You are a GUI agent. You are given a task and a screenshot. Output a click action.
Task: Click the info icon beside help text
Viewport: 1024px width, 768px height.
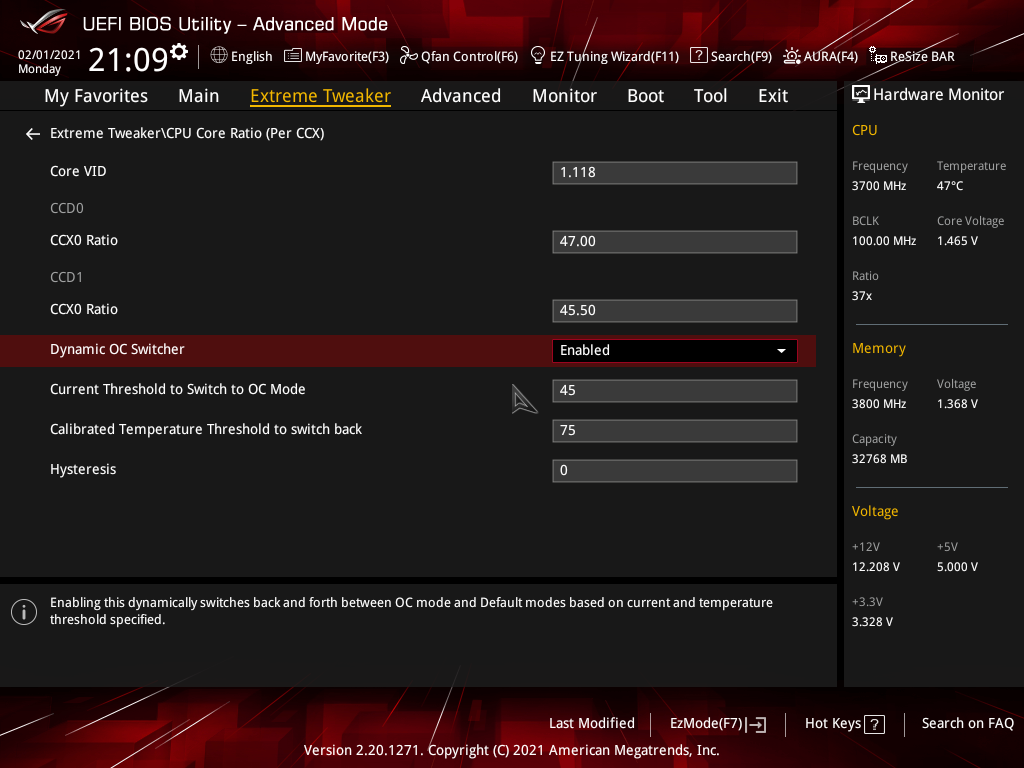pyautogui.click(x=24, y=612)
